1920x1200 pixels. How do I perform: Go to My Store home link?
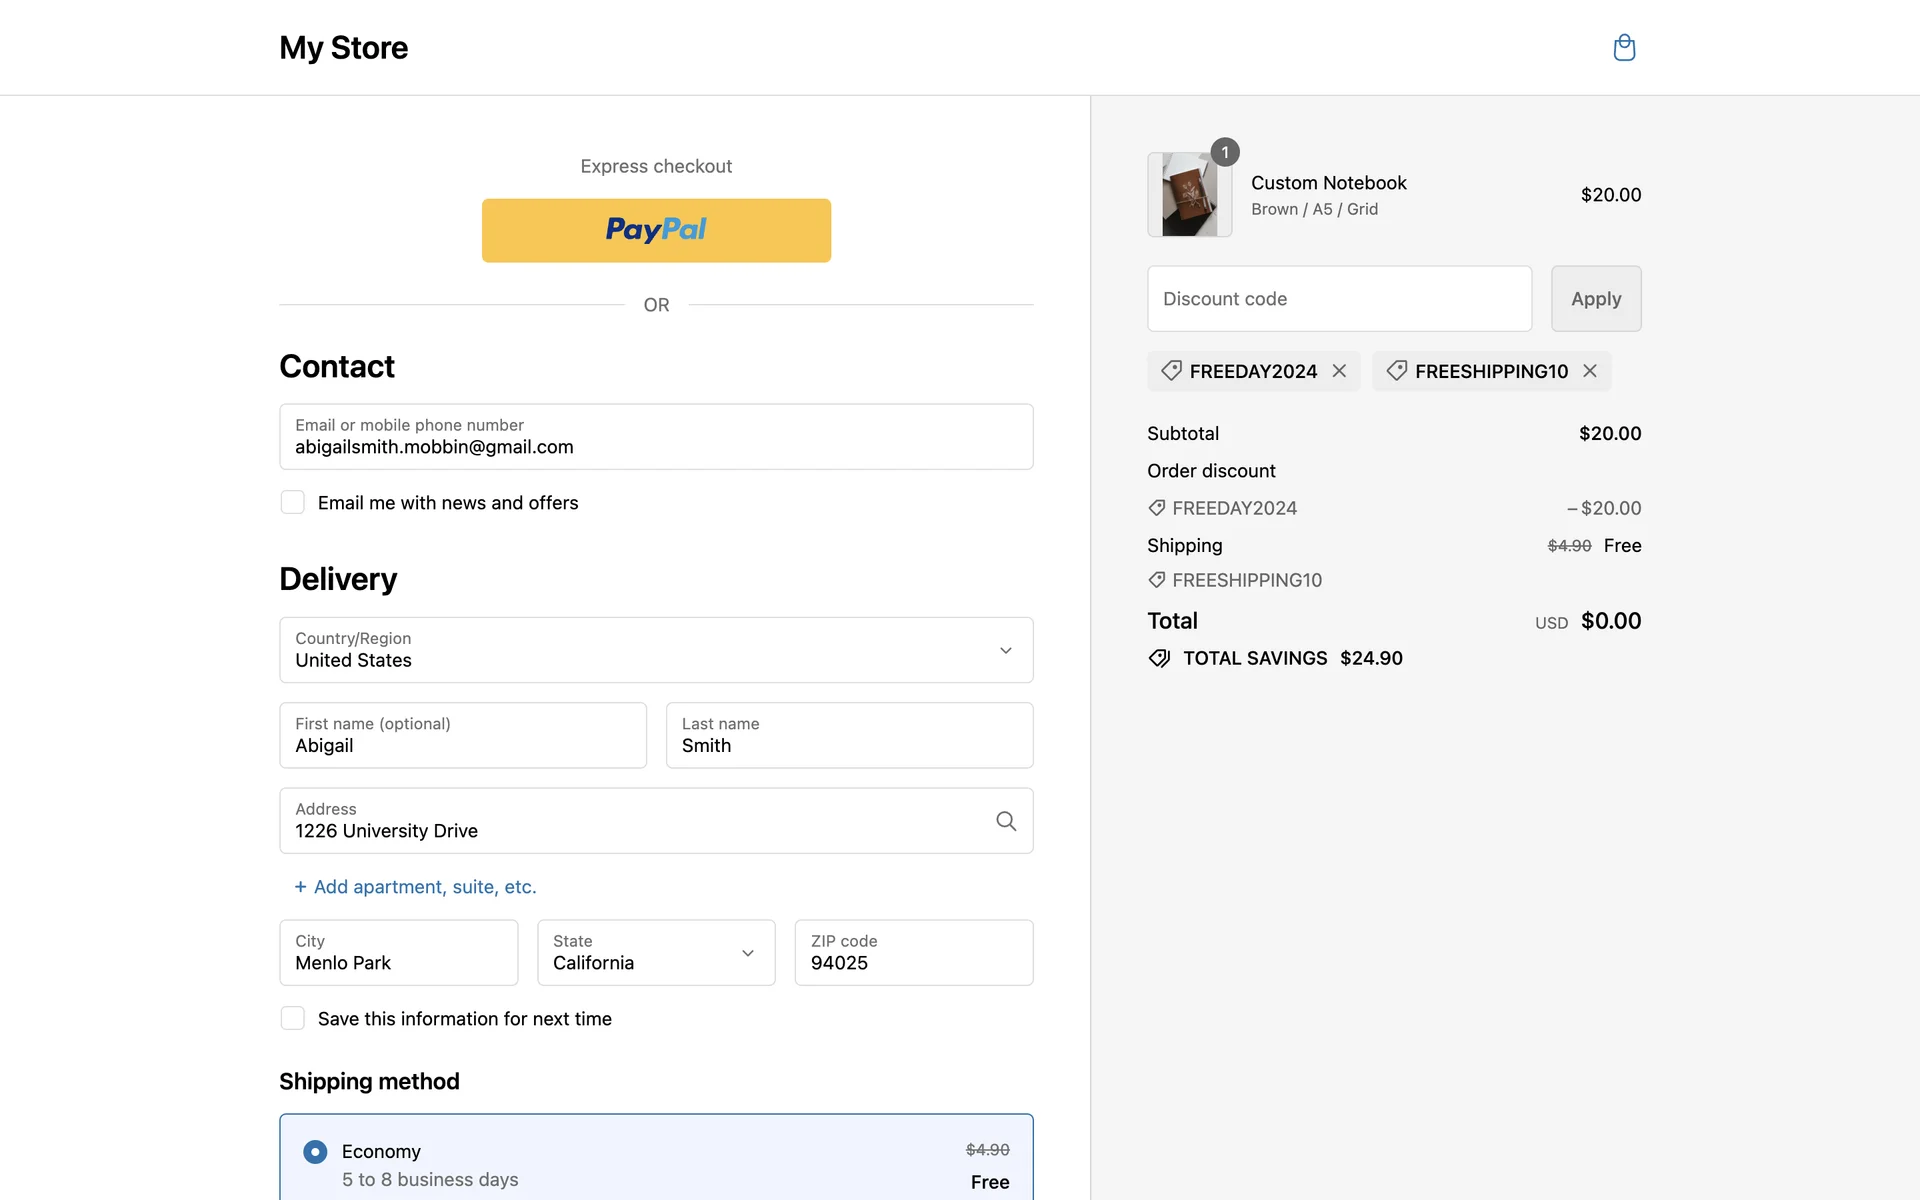click(x=343, y=48)
